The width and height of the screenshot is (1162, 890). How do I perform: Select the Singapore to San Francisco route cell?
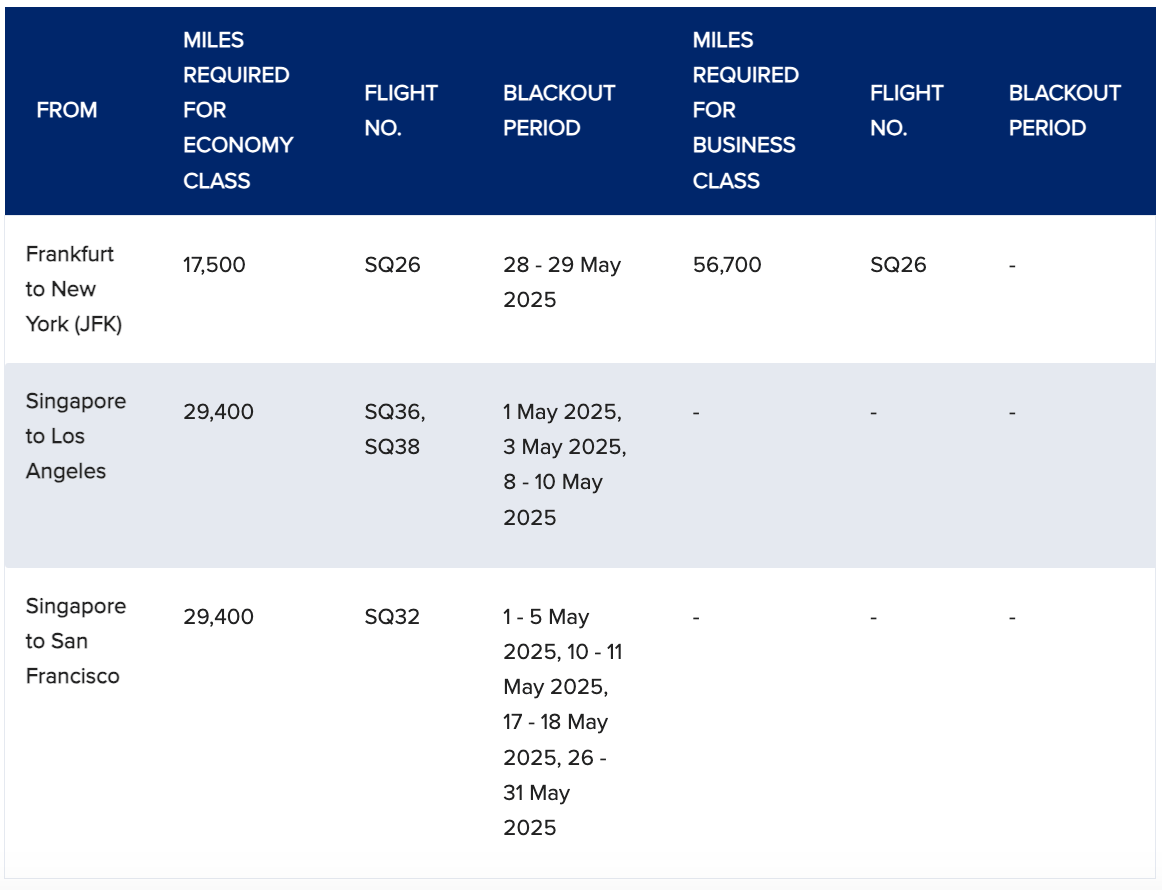click(76, 641)
